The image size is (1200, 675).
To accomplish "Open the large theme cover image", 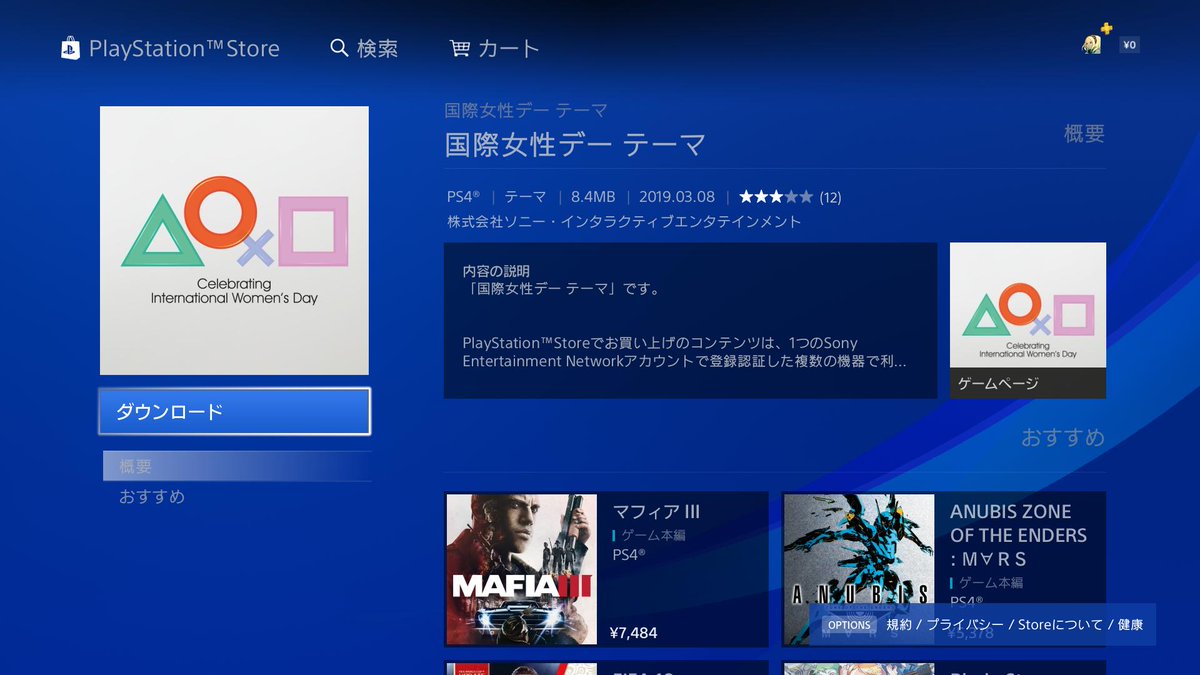I will pos(234,240).
